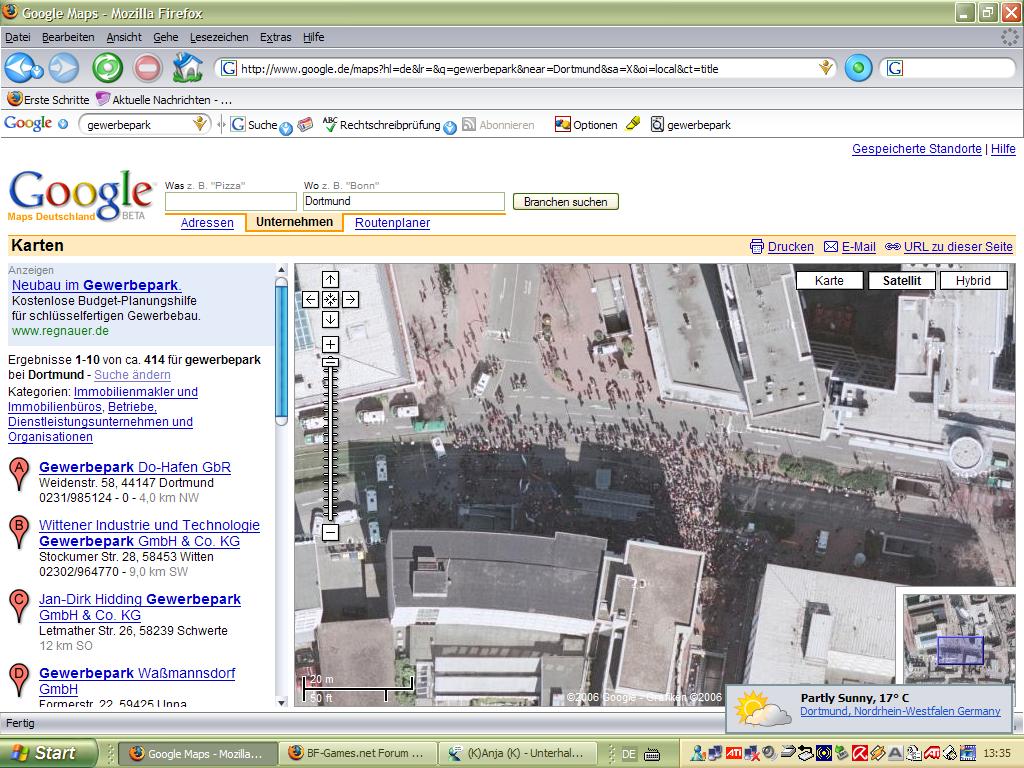Switch map view to Satellit
The height and width of the screenshot is (768, 1024).
(x=901, y=280)
